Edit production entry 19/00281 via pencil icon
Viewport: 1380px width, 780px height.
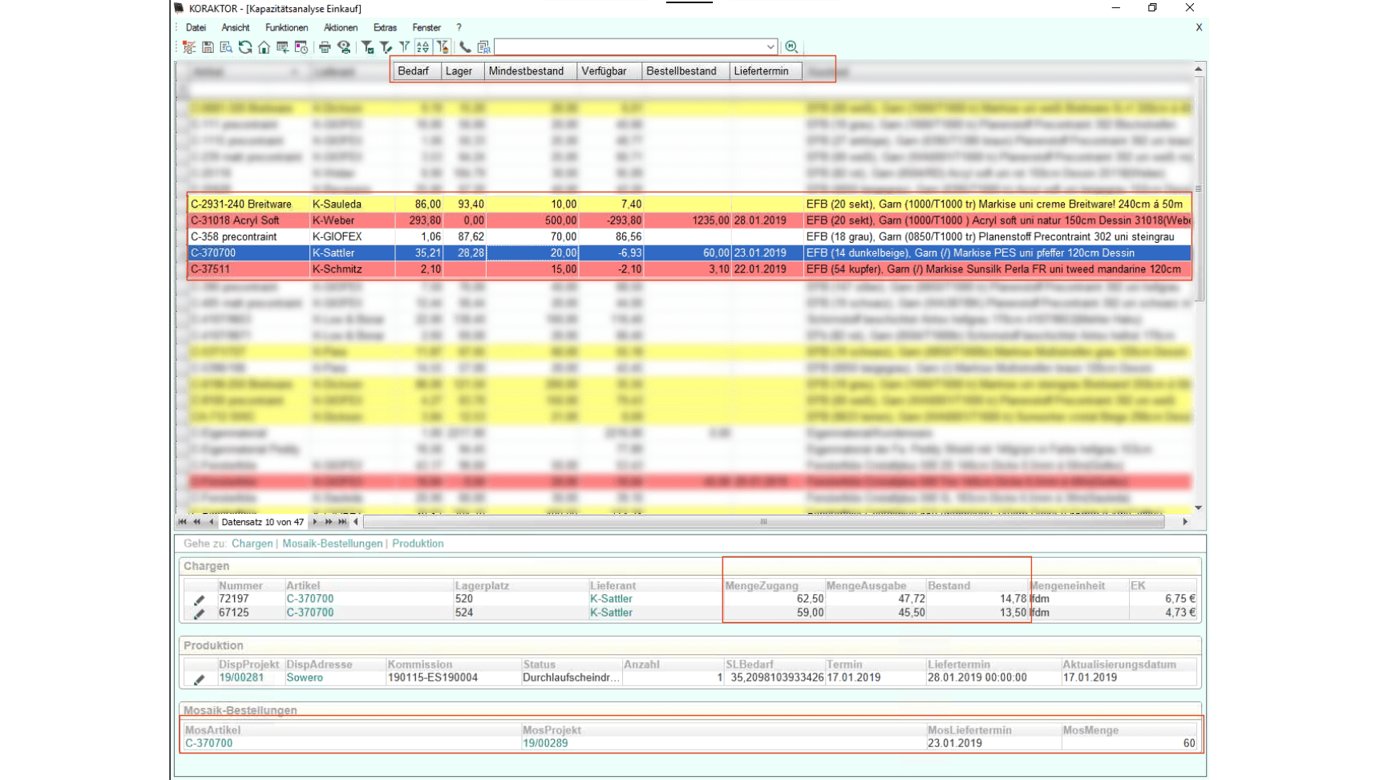click(199, 679)
